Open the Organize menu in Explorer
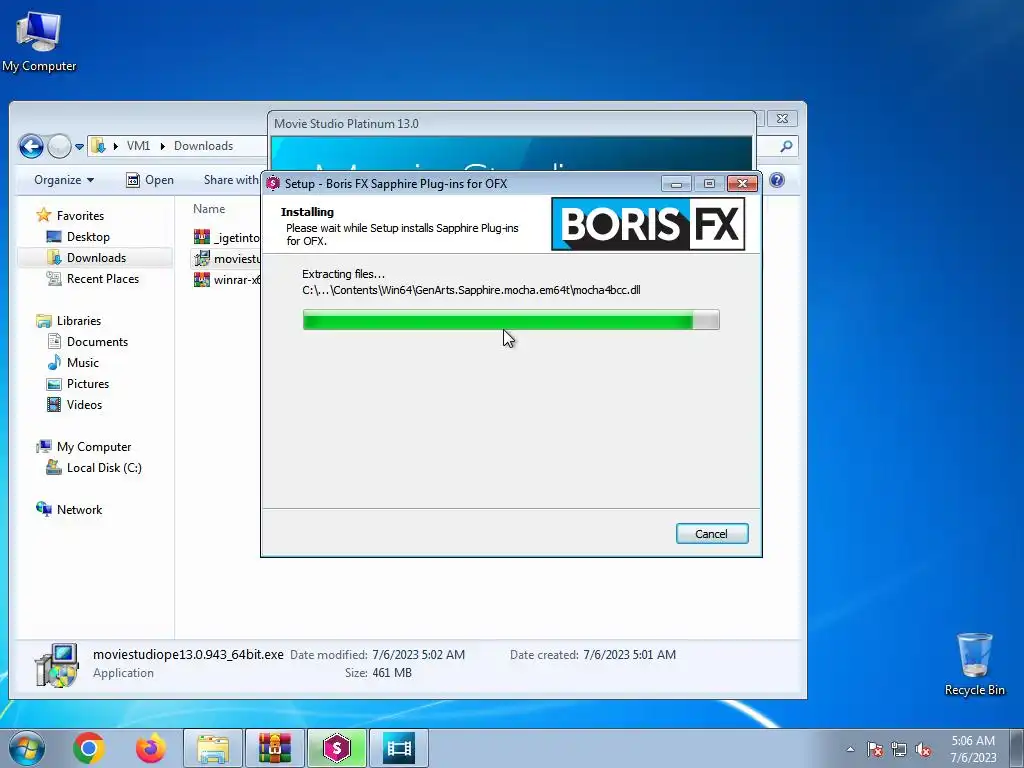Screen dimensions: 1024x768 coord(64,180)
